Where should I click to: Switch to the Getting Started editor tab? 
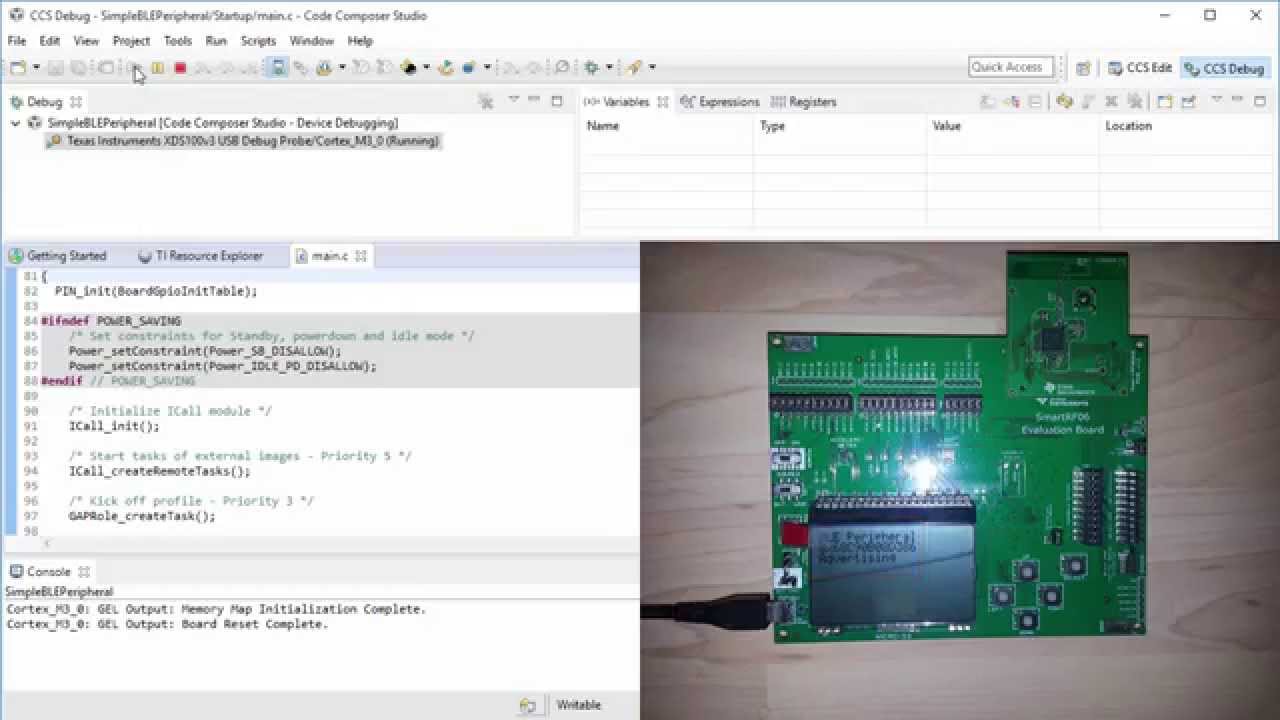tap(57, 256)
